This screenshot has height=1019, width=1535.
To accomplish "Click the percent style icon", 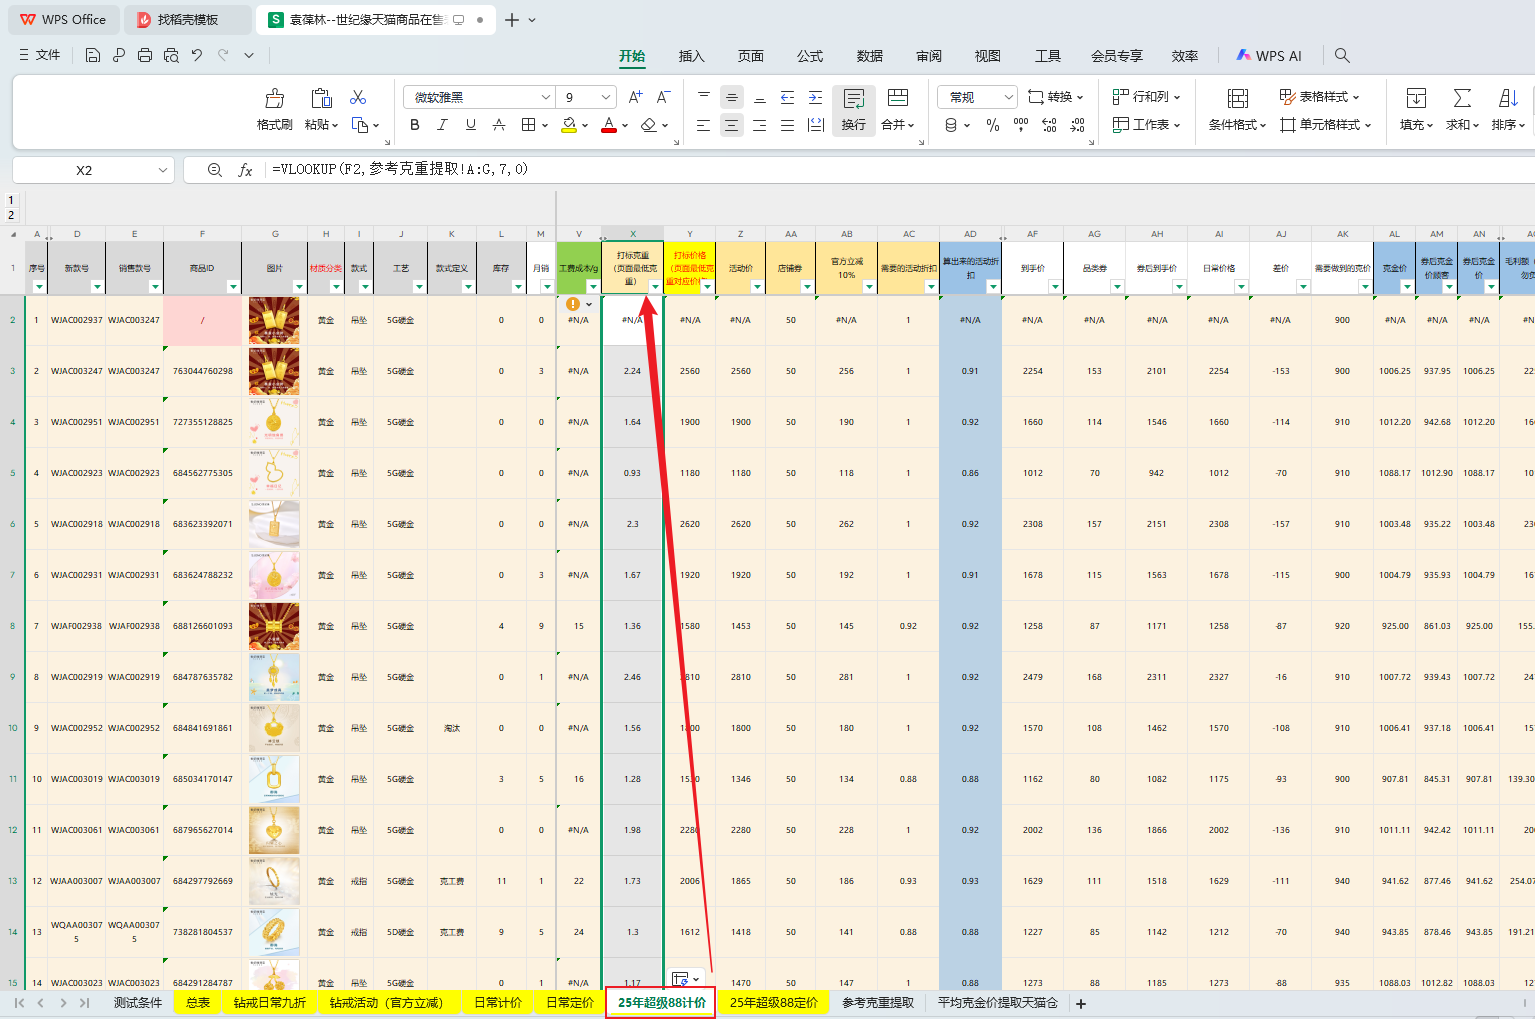I will (993, 125).
